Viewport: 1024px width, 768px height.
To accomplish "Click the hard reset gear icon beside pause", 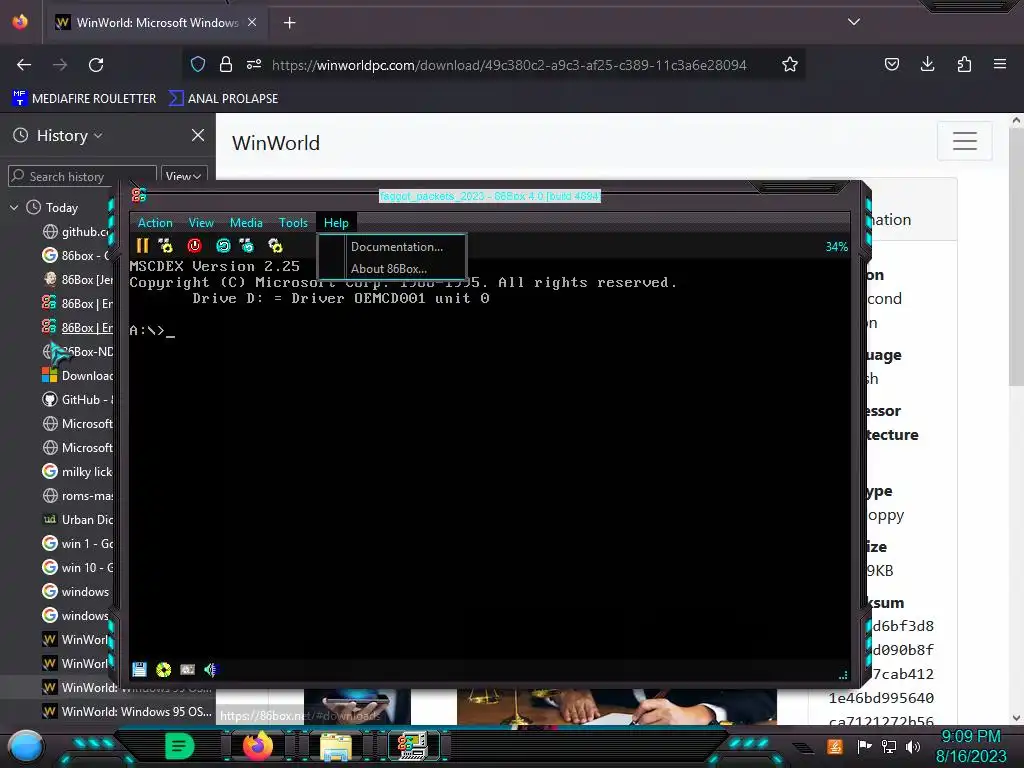I will click(x=165, y=246).
